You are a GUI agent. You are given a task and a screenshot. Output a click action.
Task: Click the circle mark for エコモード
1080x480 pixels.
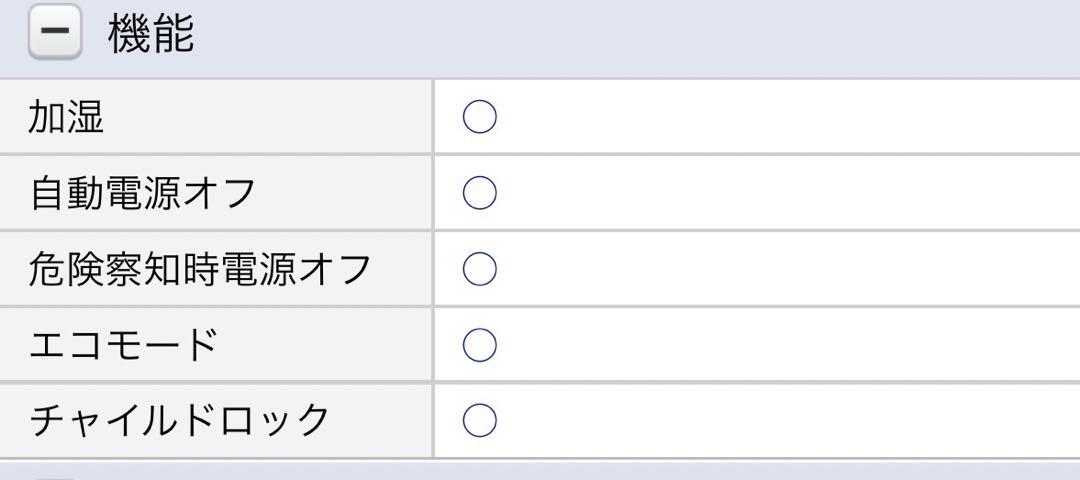tap(479, 345)
